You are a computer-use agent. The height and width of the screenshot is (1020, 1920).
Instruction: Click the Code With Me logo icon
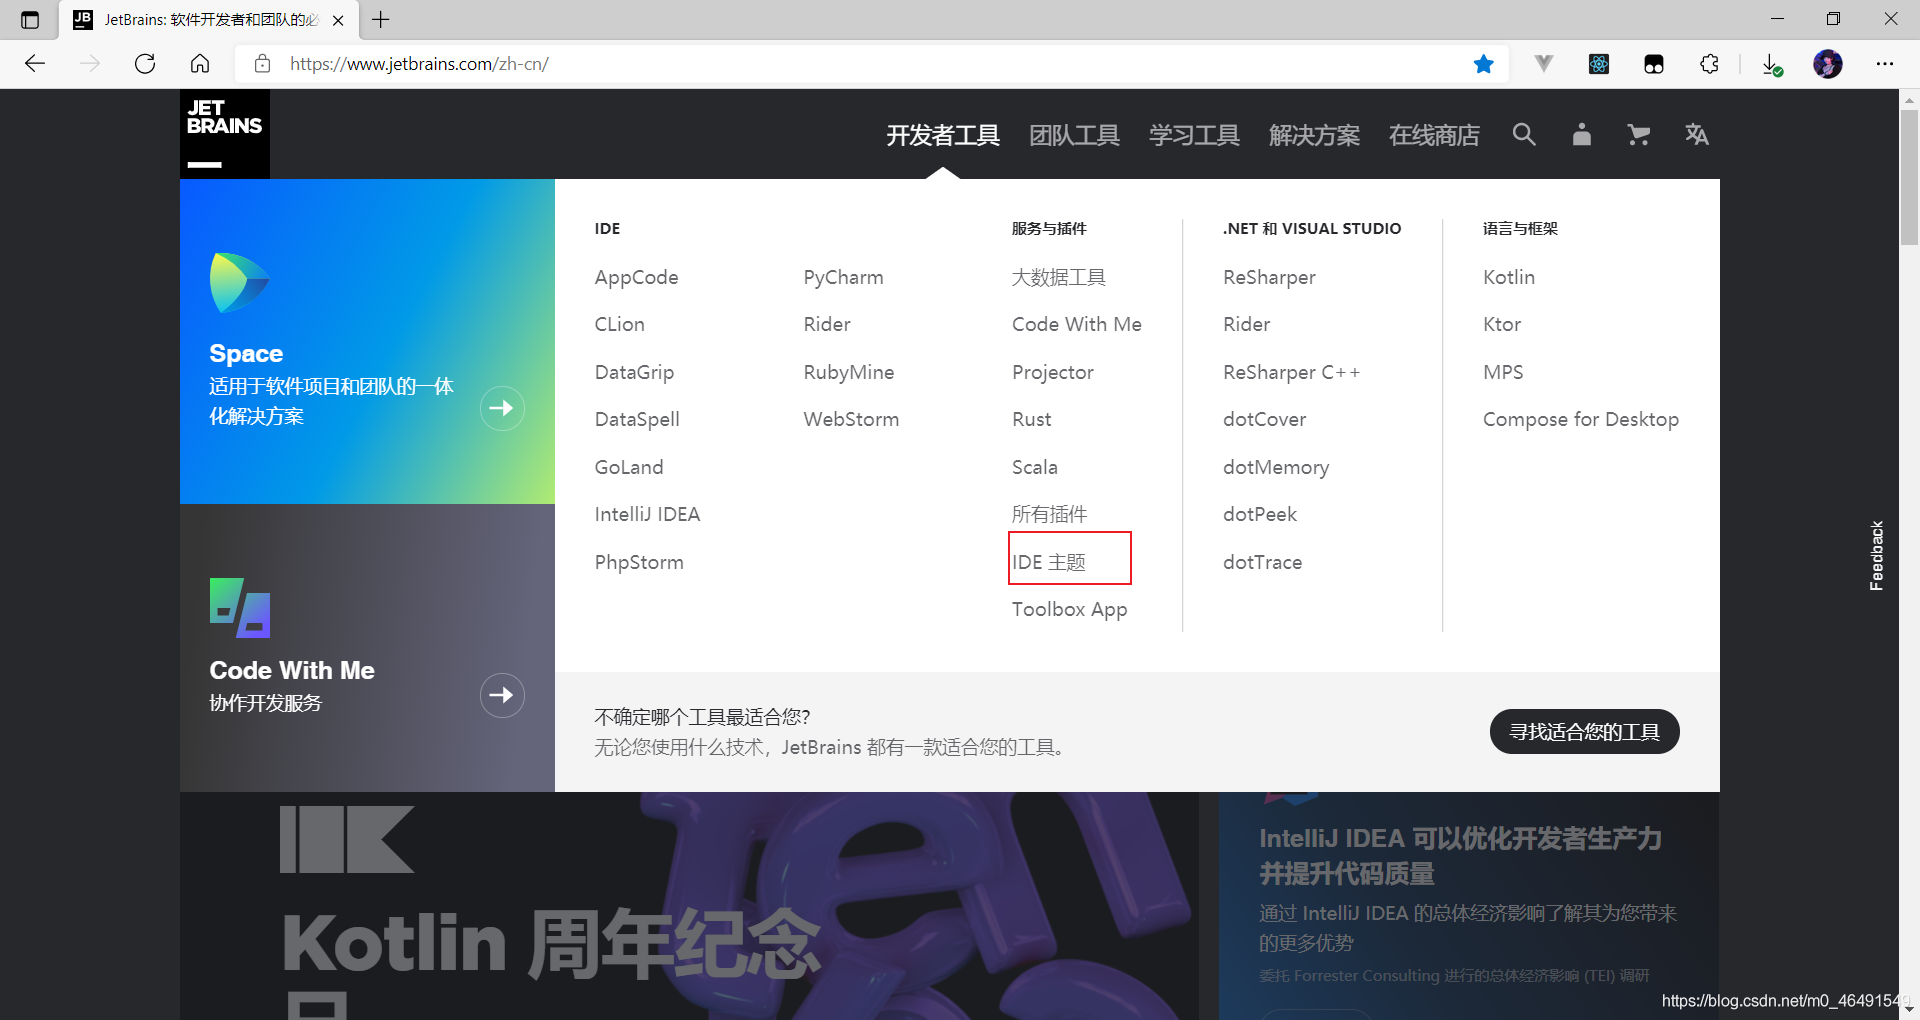tap(240, 607)
